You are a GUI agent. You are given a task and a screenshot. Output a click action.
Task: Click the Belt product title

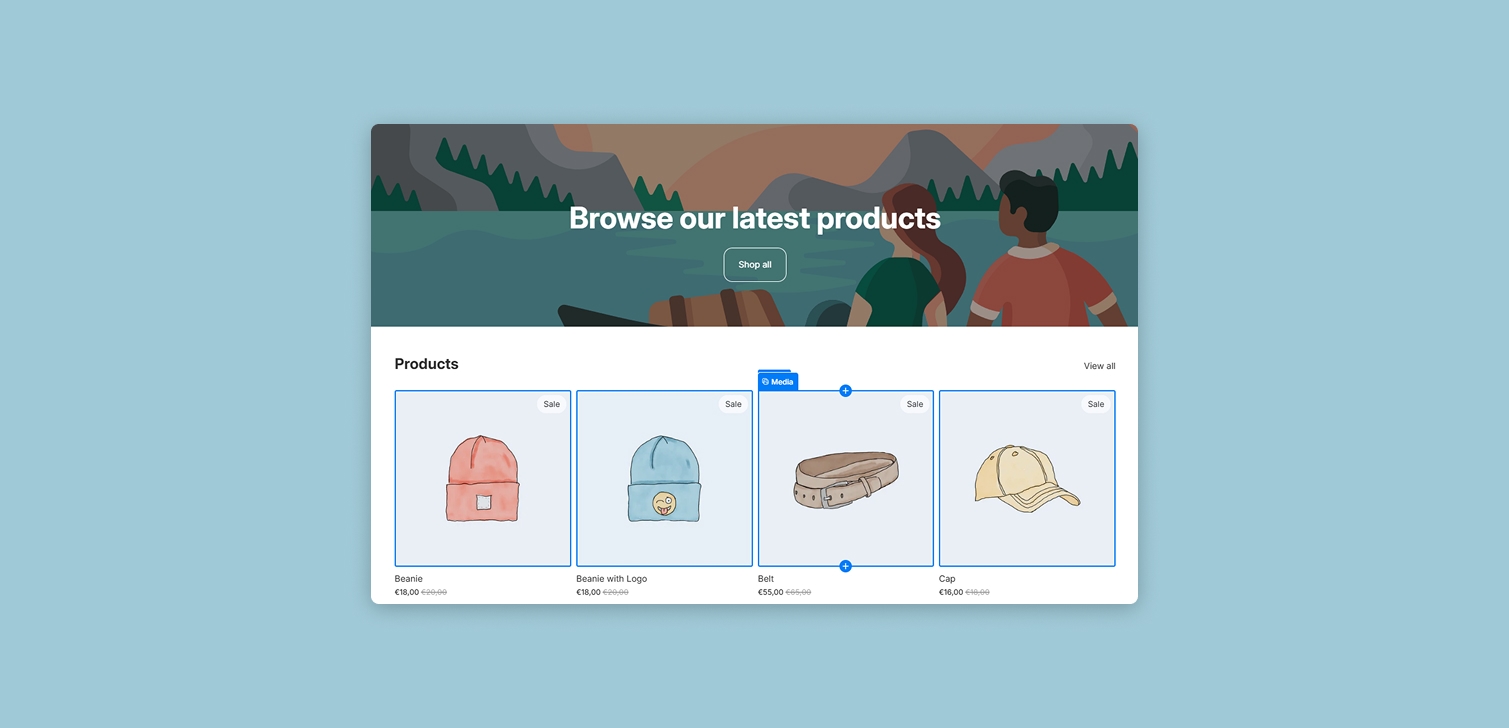(x=765, y=578)
